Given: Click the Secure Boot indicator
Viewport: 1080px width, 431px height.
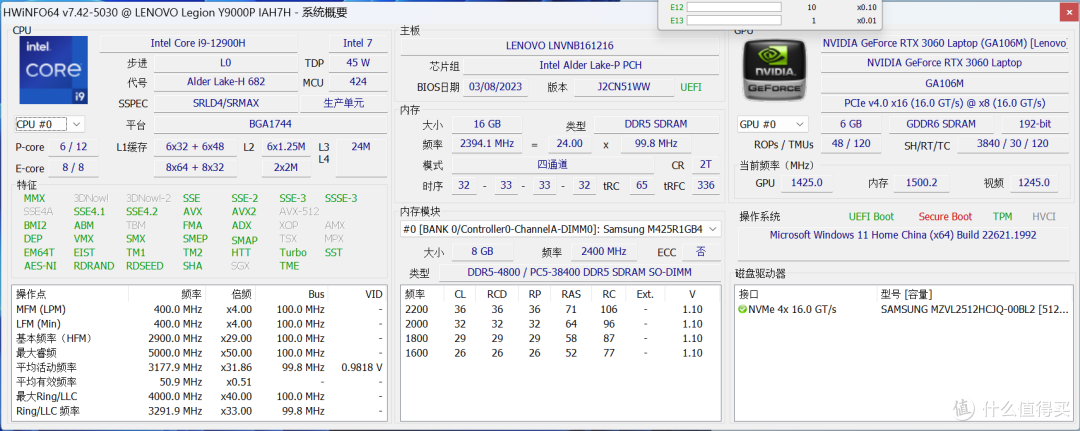Looking at the screenshot, I should pos(945,216).
